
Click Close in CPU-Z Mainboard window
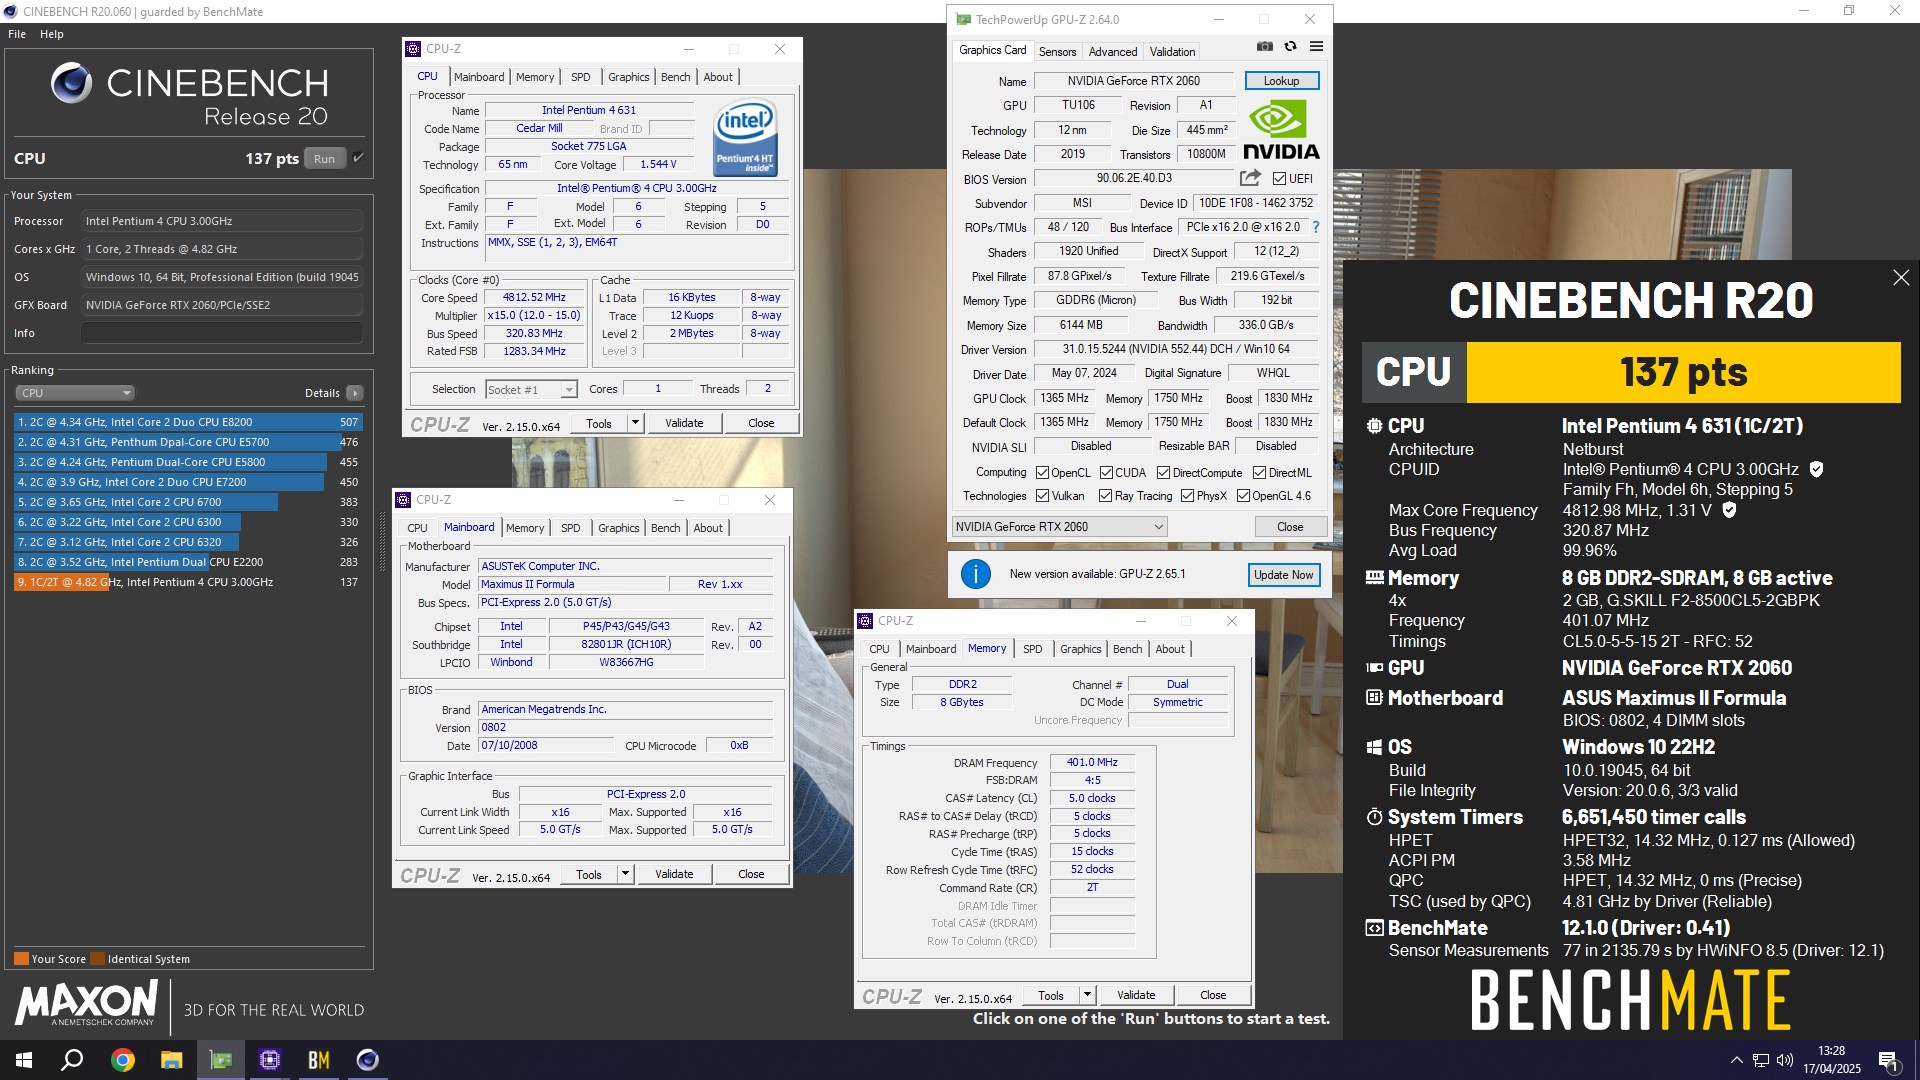click(x=751, y=874)
